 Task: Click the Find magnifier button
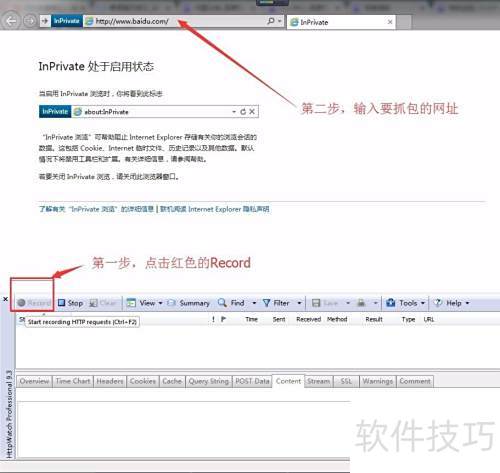tap(231, 303)
